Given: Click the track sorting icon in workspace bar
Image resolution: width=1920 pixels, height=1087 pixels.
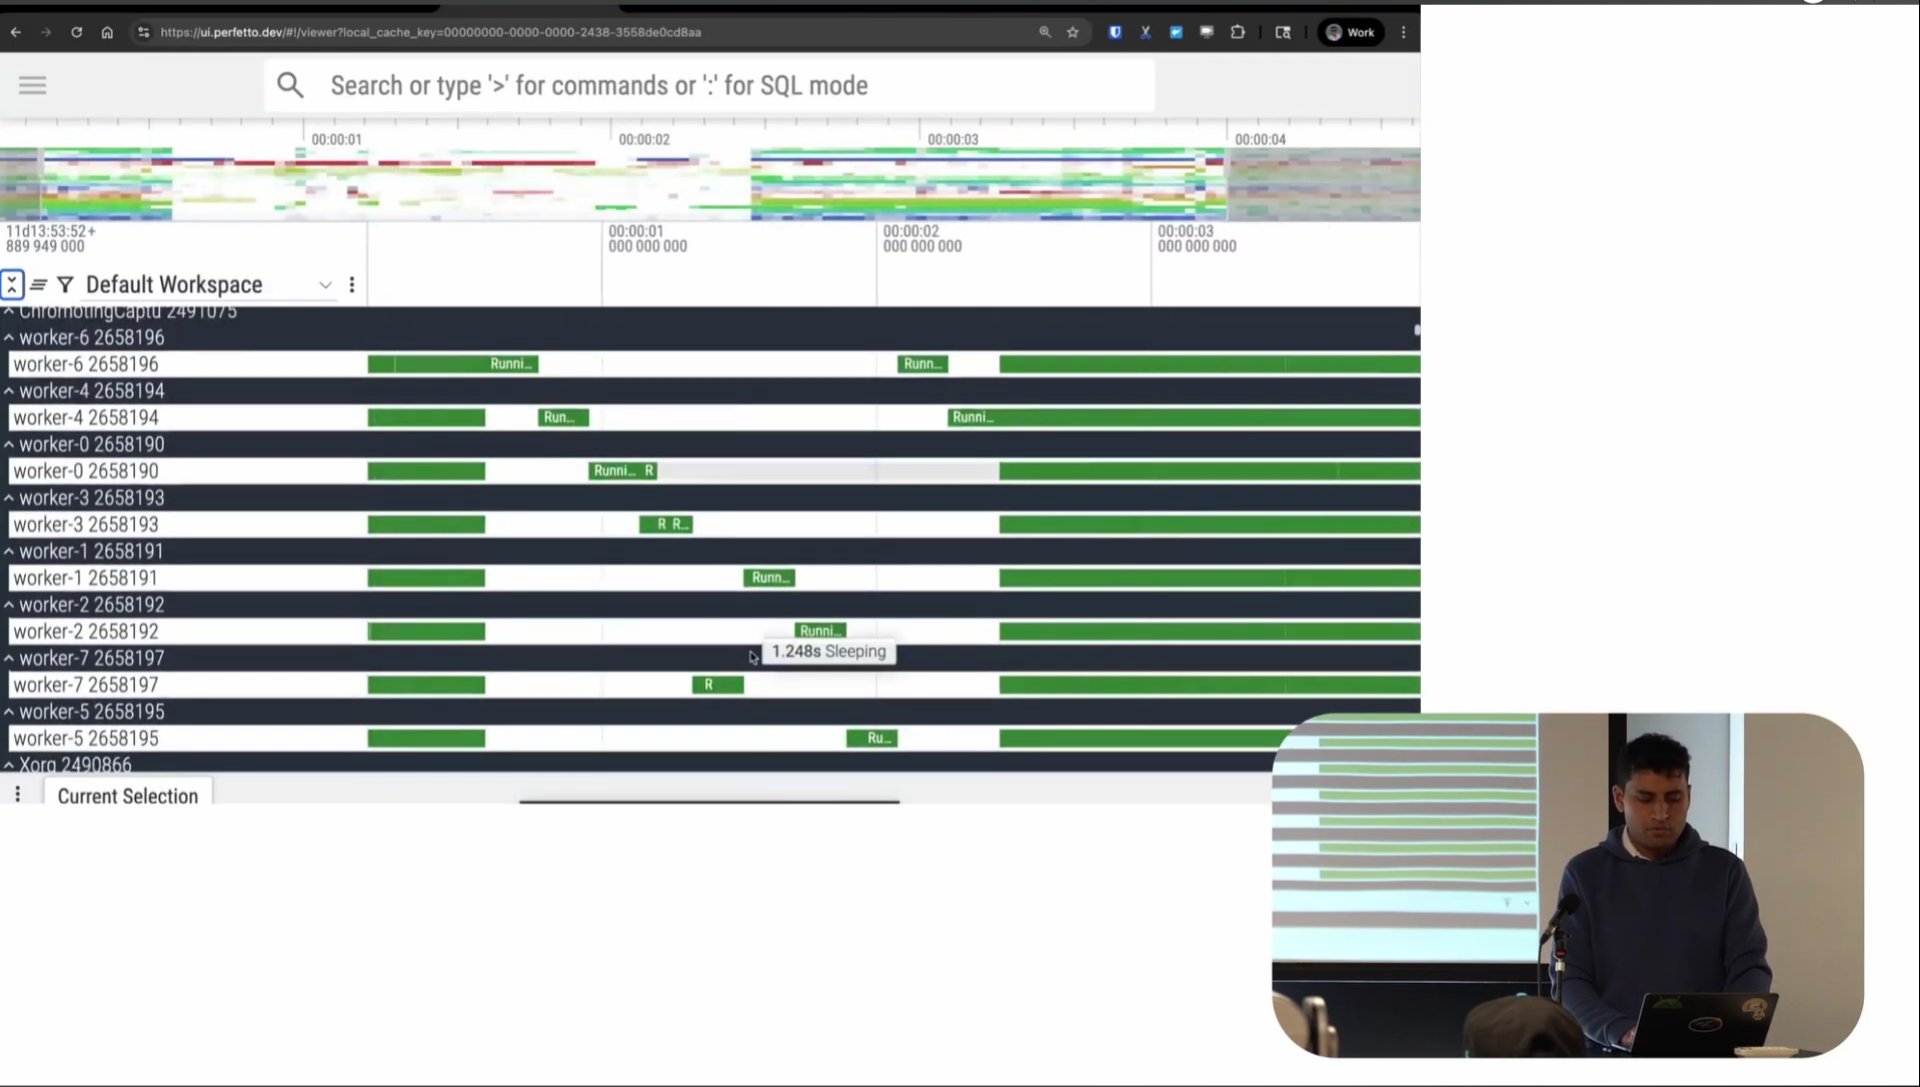Looking at the screenshot, I should (x=39, y=285).
